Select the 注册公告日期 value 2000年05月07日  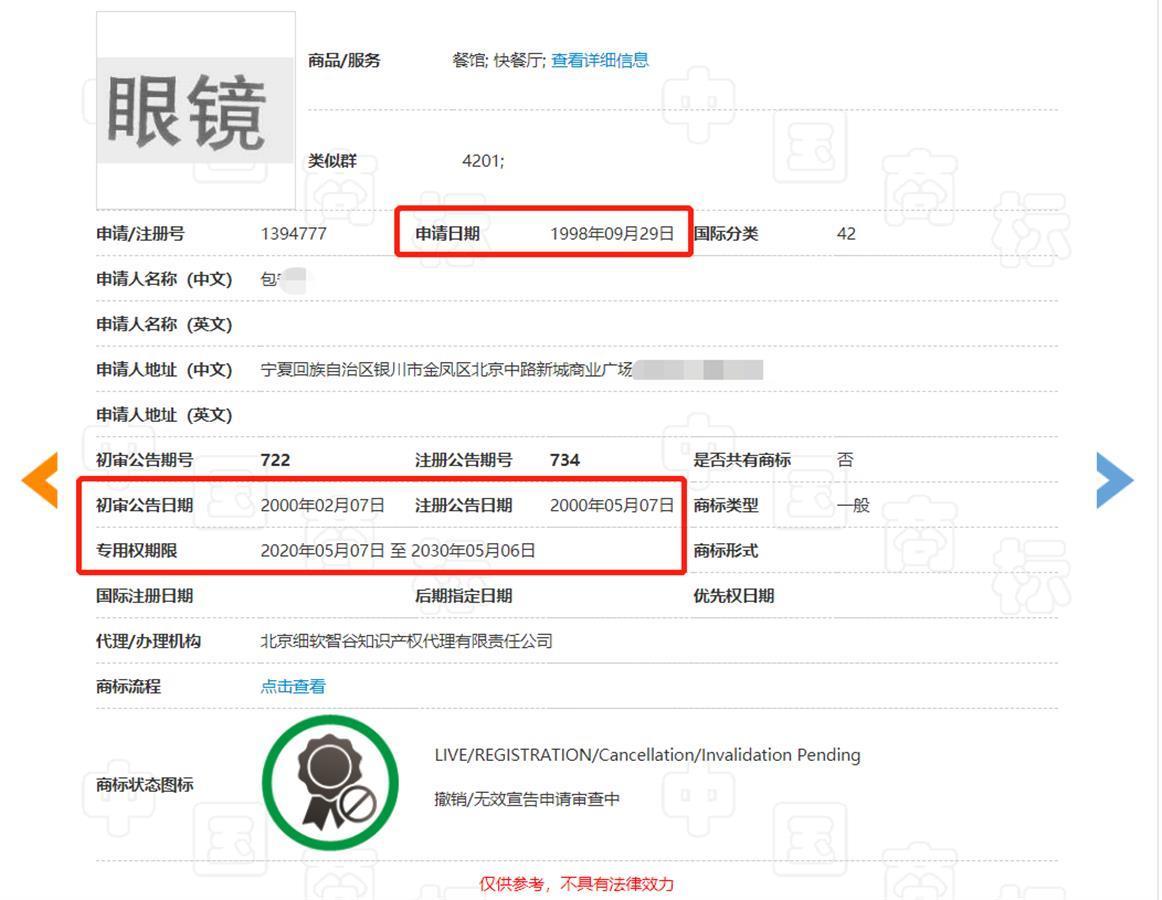612,505
